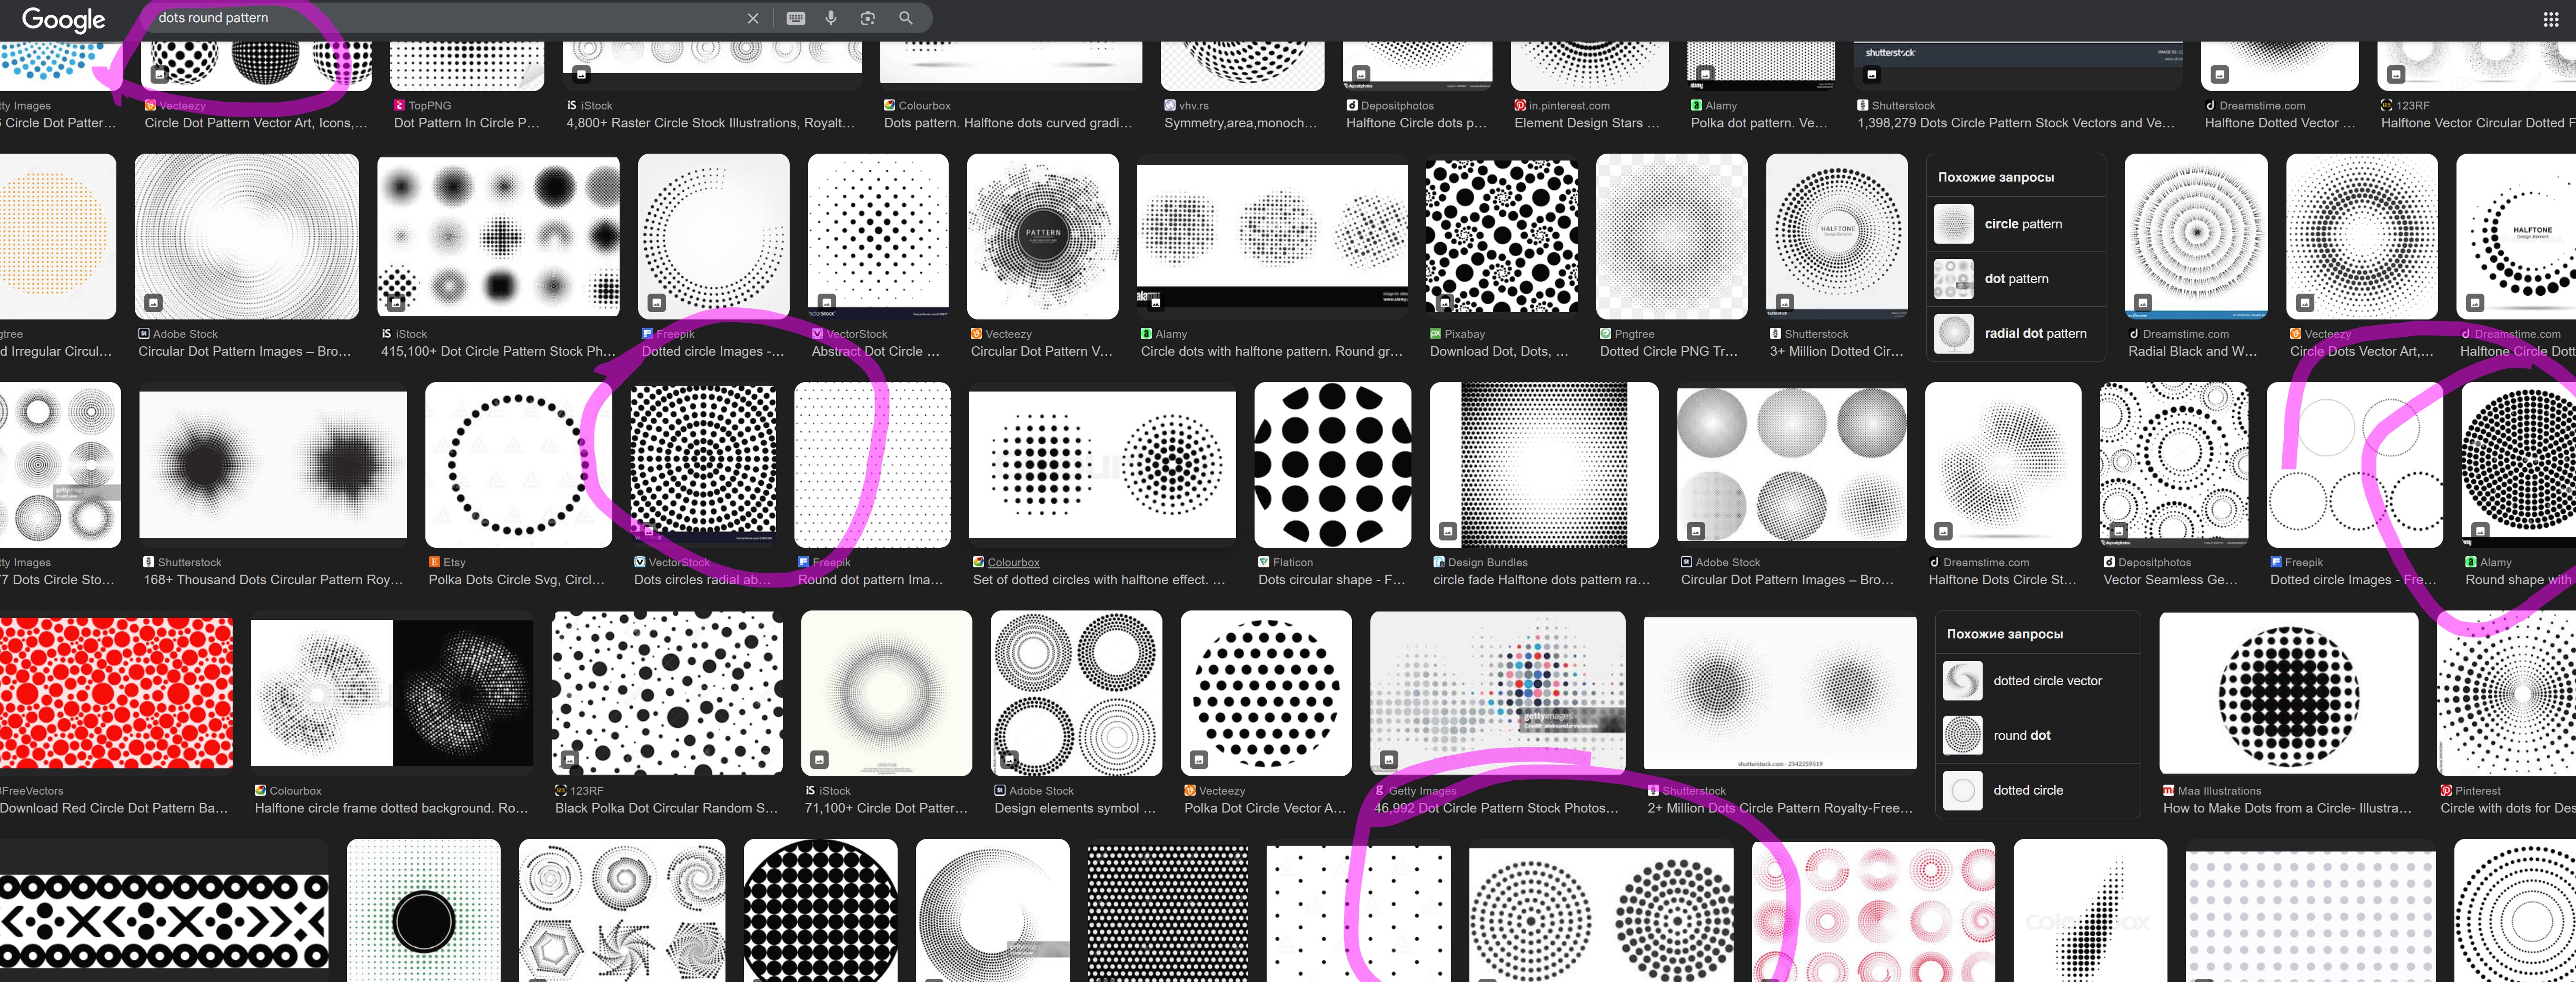Open search by image camera icon

[x=867, y=18]
